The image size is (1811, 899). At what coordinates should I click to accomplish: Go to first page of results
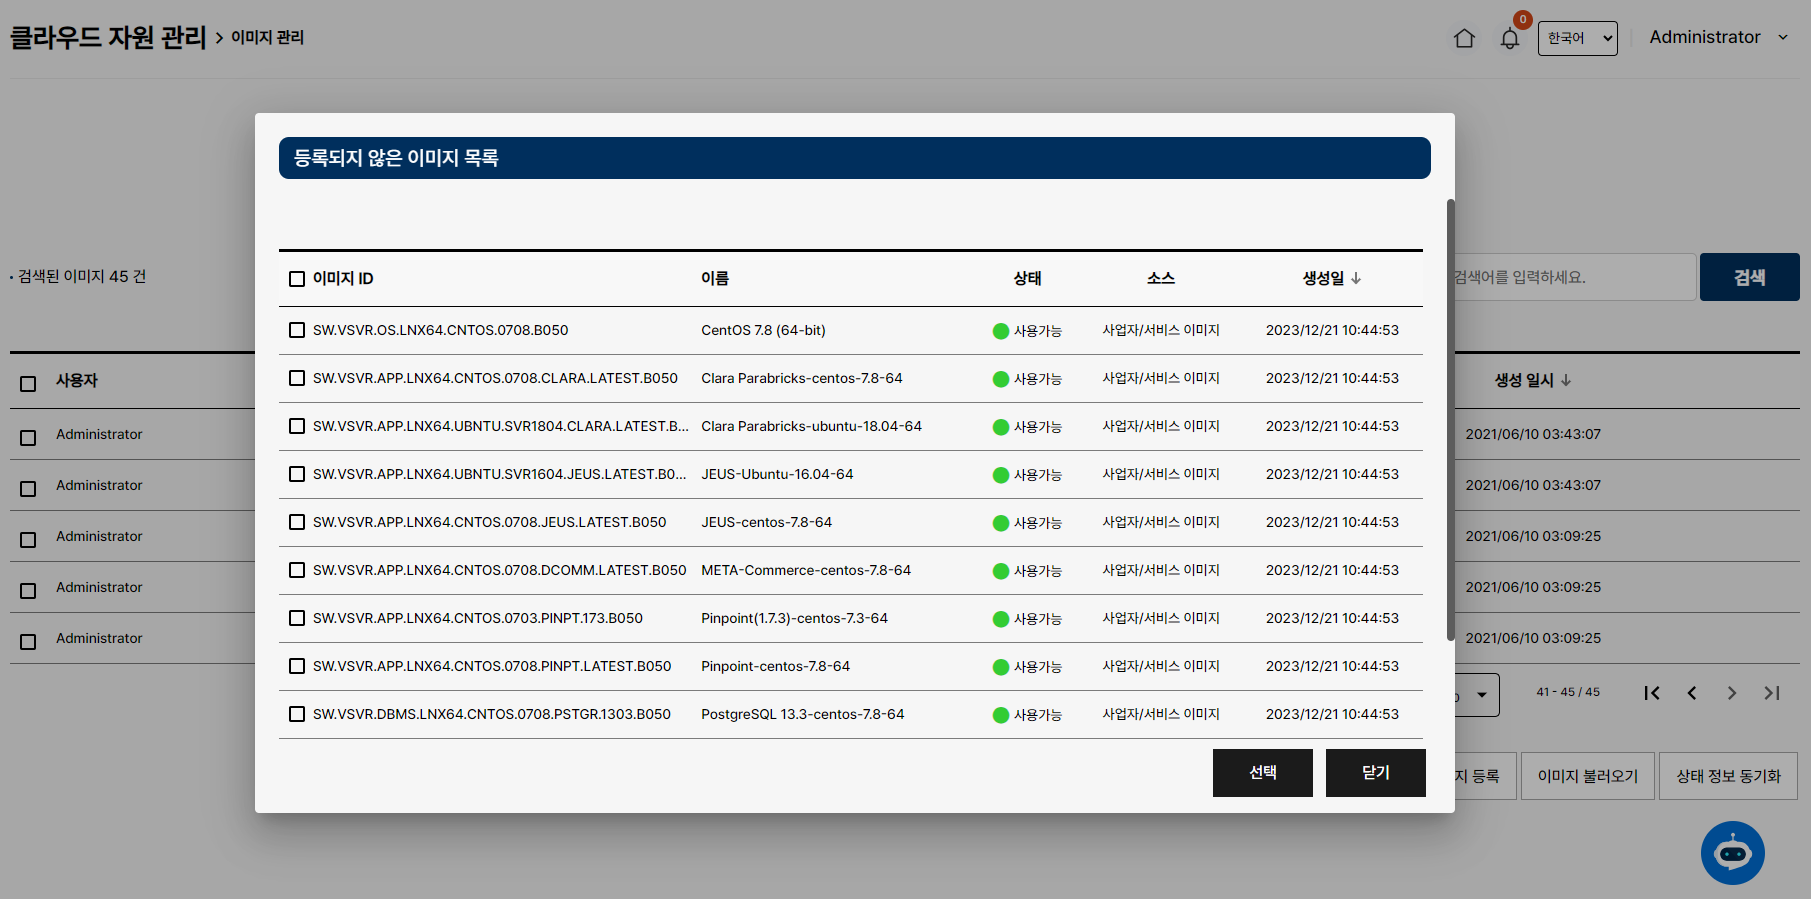(1652, 693)
